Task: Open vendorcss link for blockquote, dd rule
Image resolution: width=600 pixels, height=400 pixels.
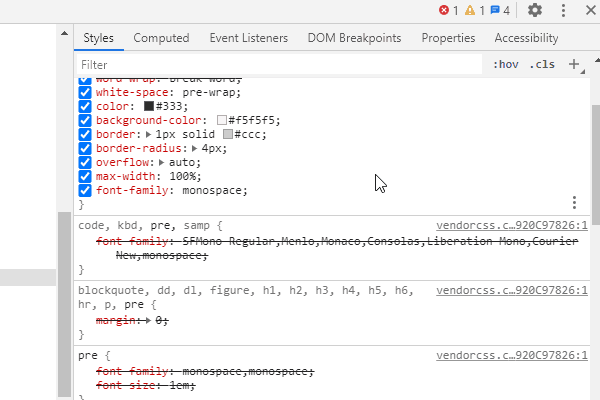Action: coord(512,291)
